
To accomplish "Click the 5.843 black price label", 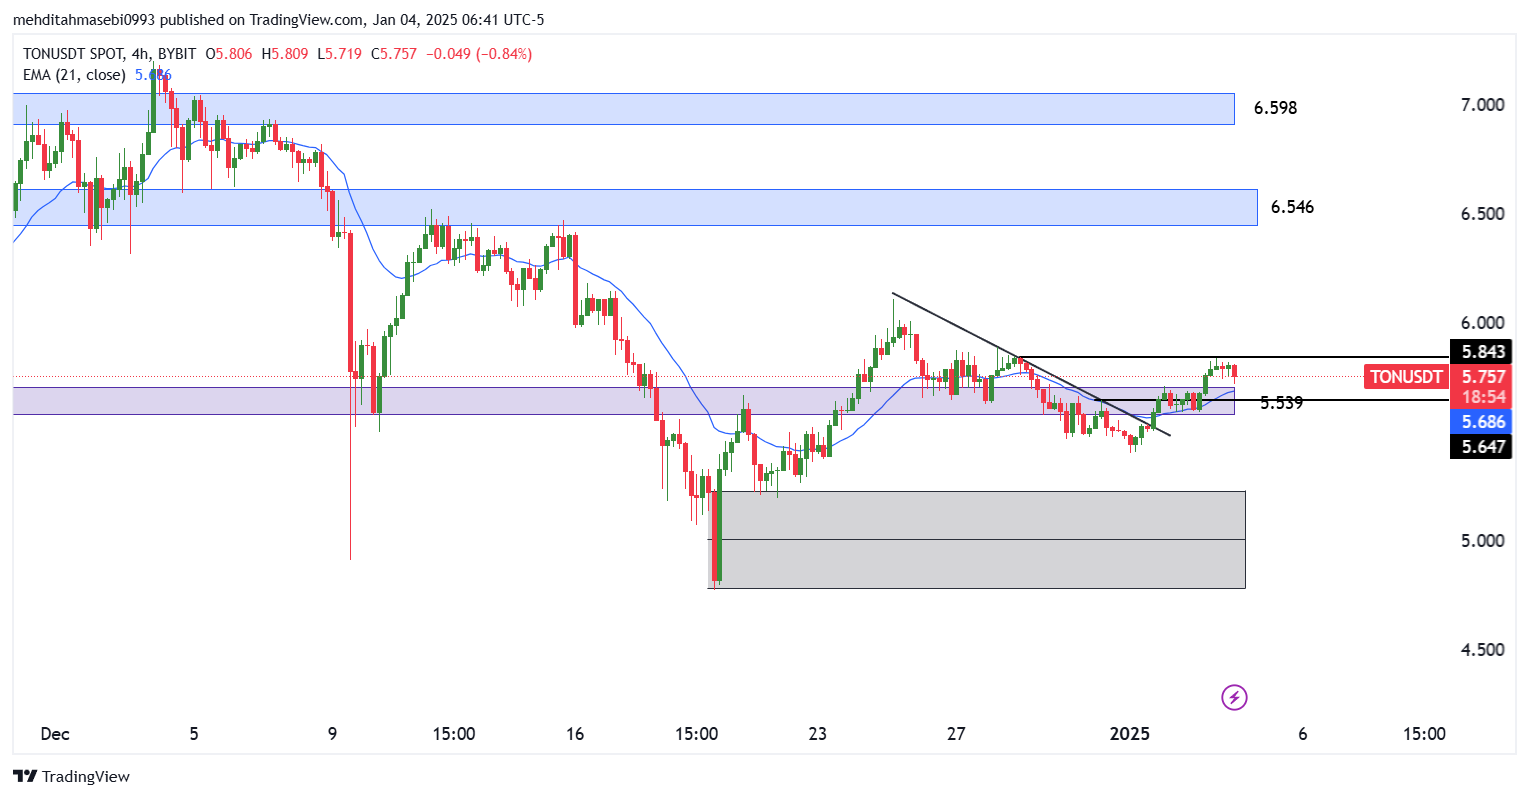I will click(1483, 352).
